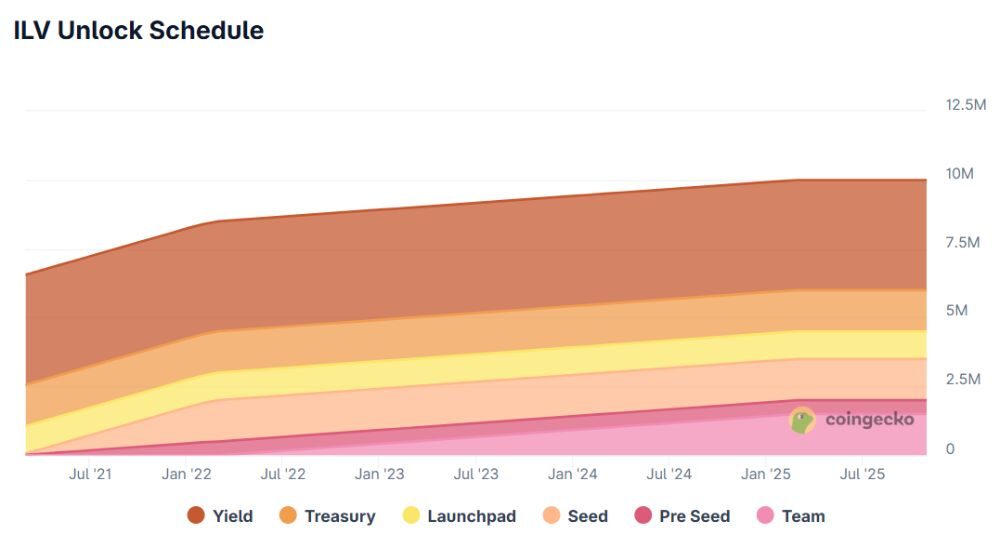Image resolution: width=1000 pixels, height=542 pixels.
Task: Click the CoinGecko gecko logo icon
Action: (x=802, y=420)
